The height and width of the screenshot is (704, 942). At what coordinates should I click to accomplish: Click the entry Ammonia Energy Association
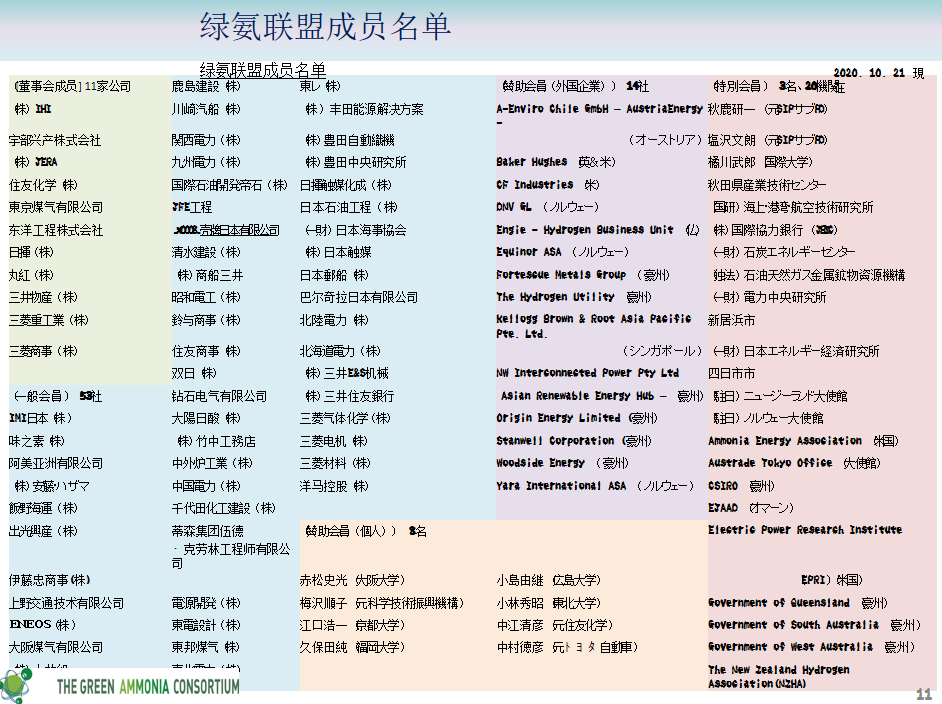(785, 441)
